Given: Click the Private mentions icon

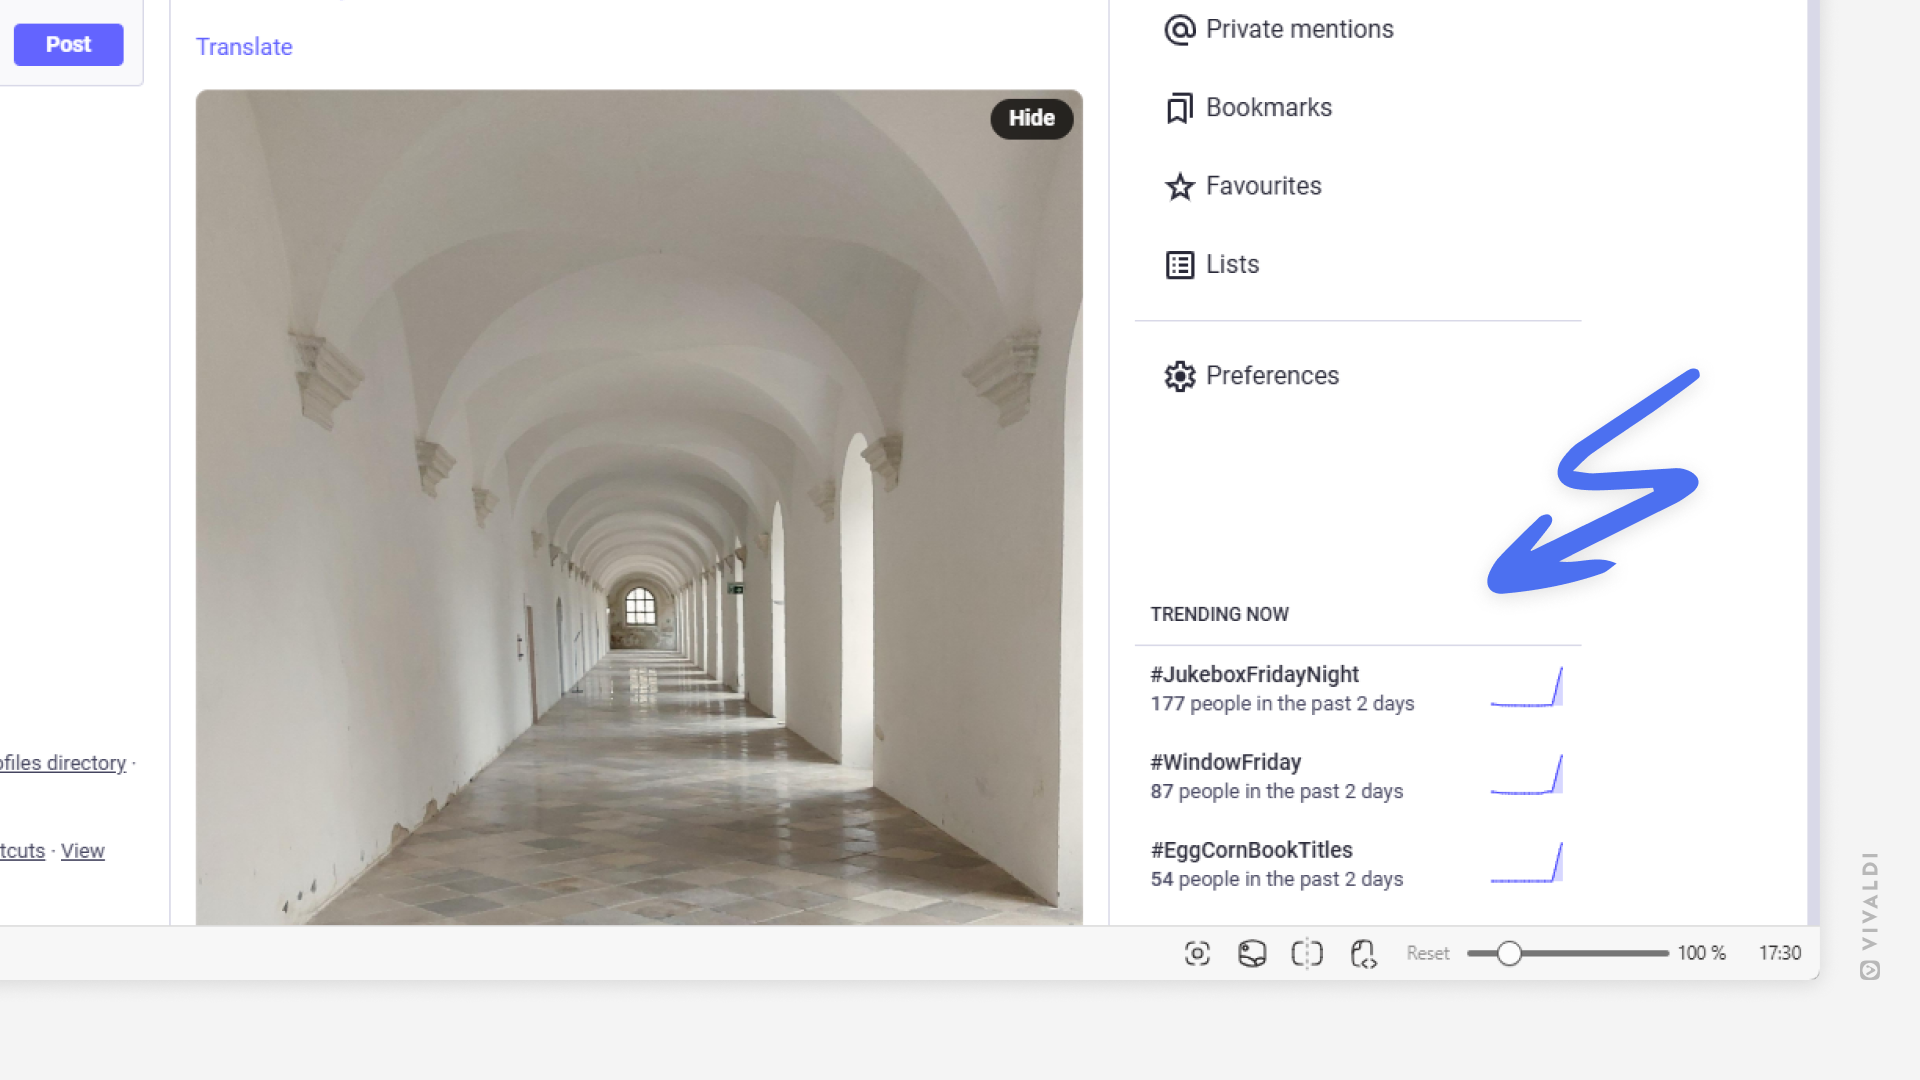Looking at the screenshot, I should [x=1180, y=28].
